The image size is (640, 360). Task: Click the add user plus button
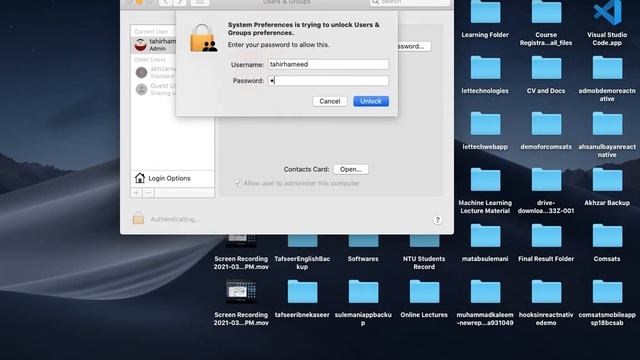(136, 193)
